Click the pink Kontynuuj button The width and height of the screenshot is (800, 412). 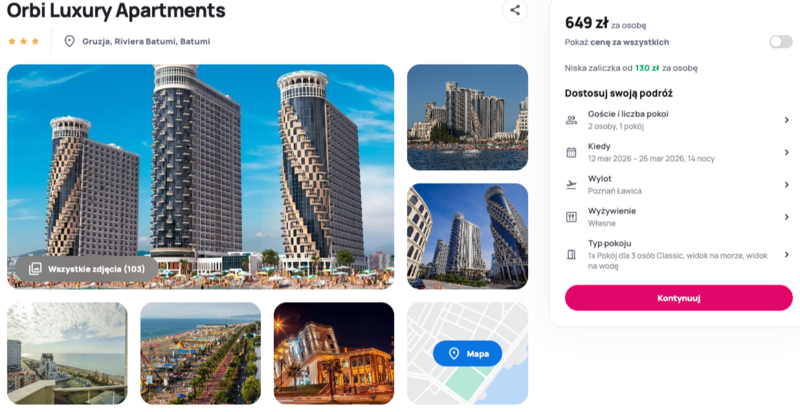pyautogui.click(x=678, y=298)
